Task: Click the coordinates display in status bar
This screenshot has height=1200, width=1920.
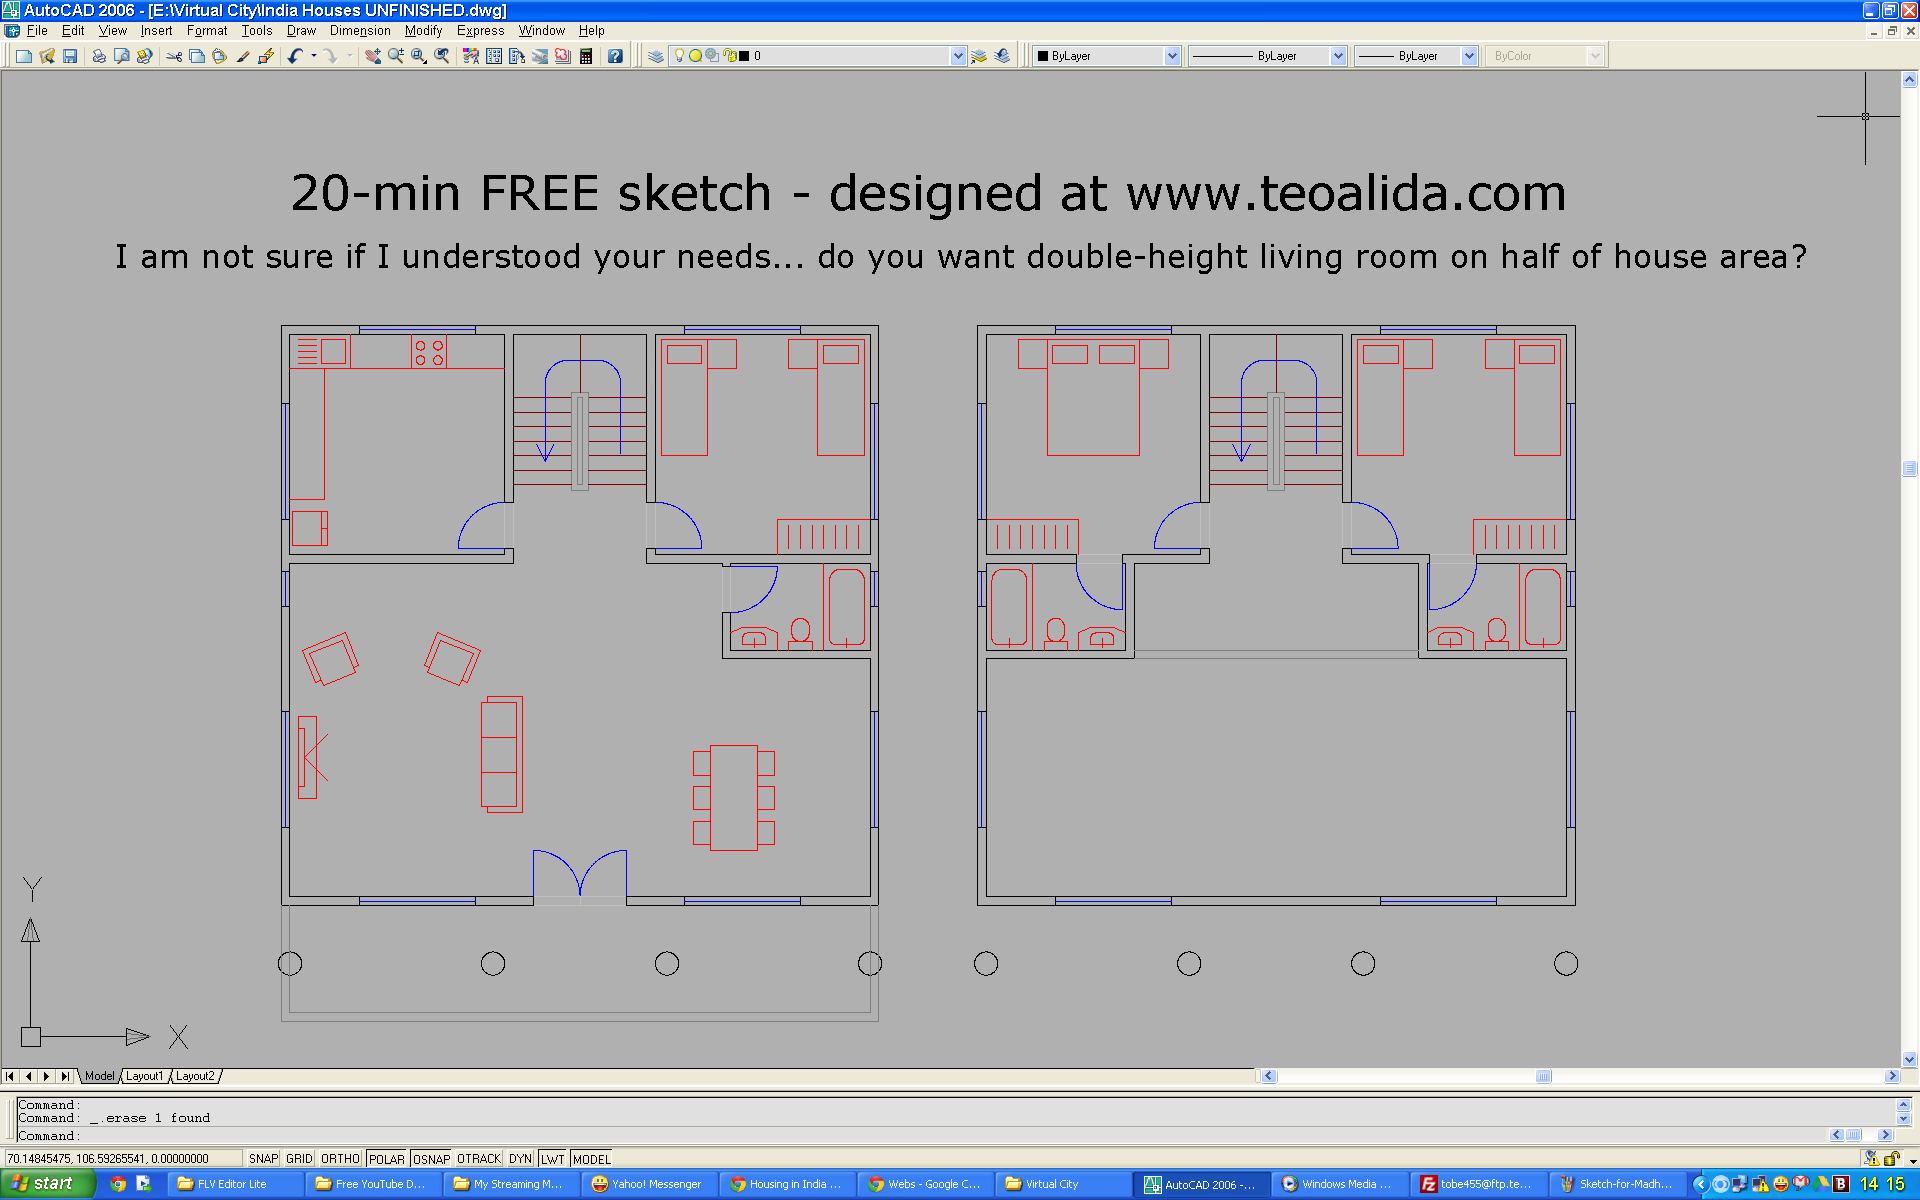Action: (x=122, y=1158)
